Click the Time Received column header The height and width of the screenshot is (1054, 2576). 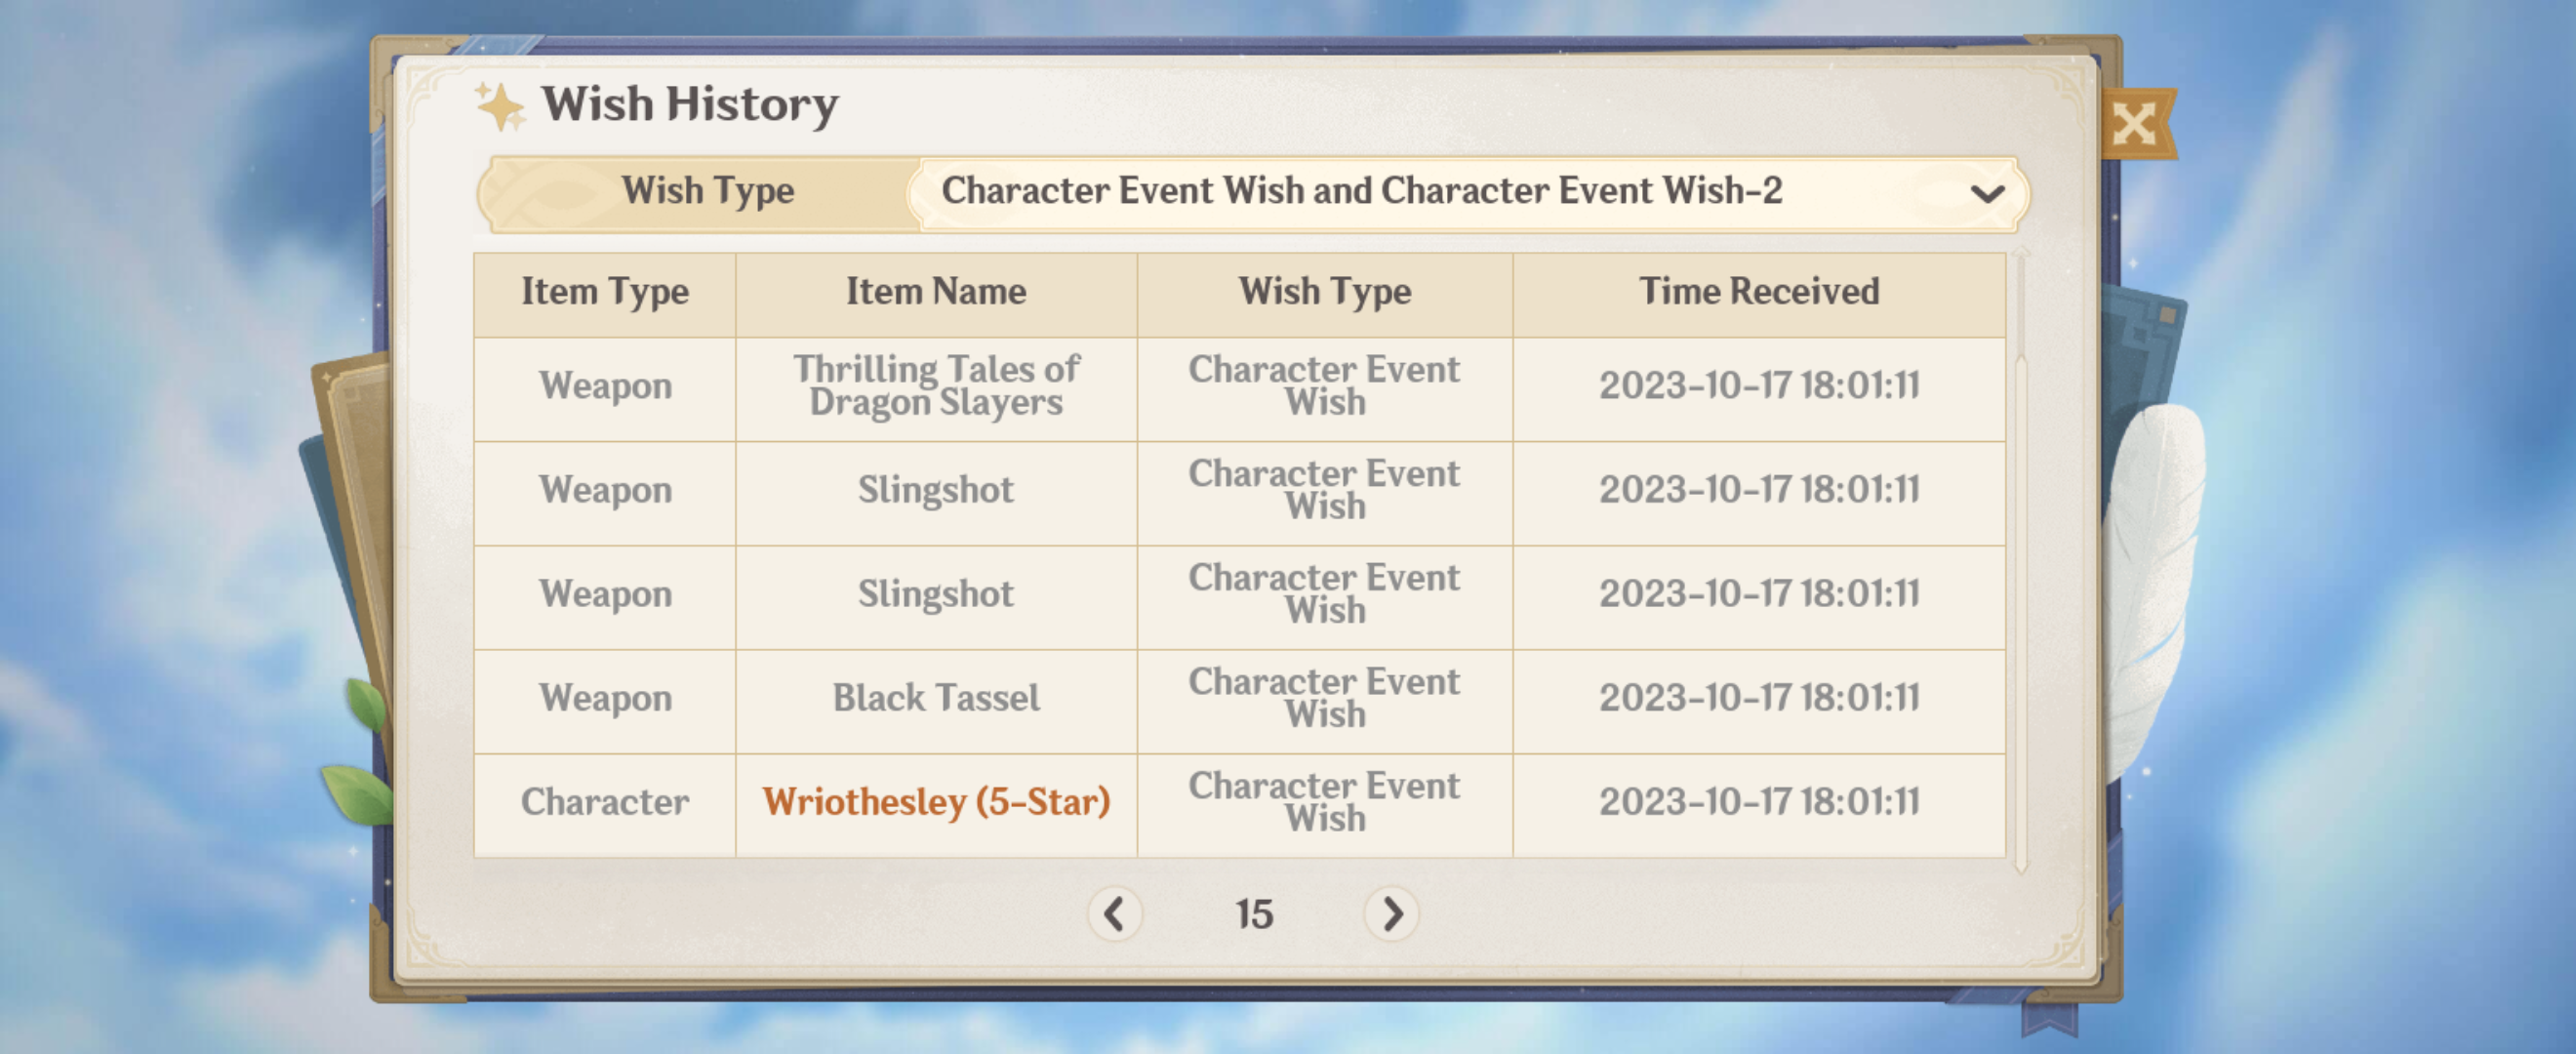(1759, 292)
